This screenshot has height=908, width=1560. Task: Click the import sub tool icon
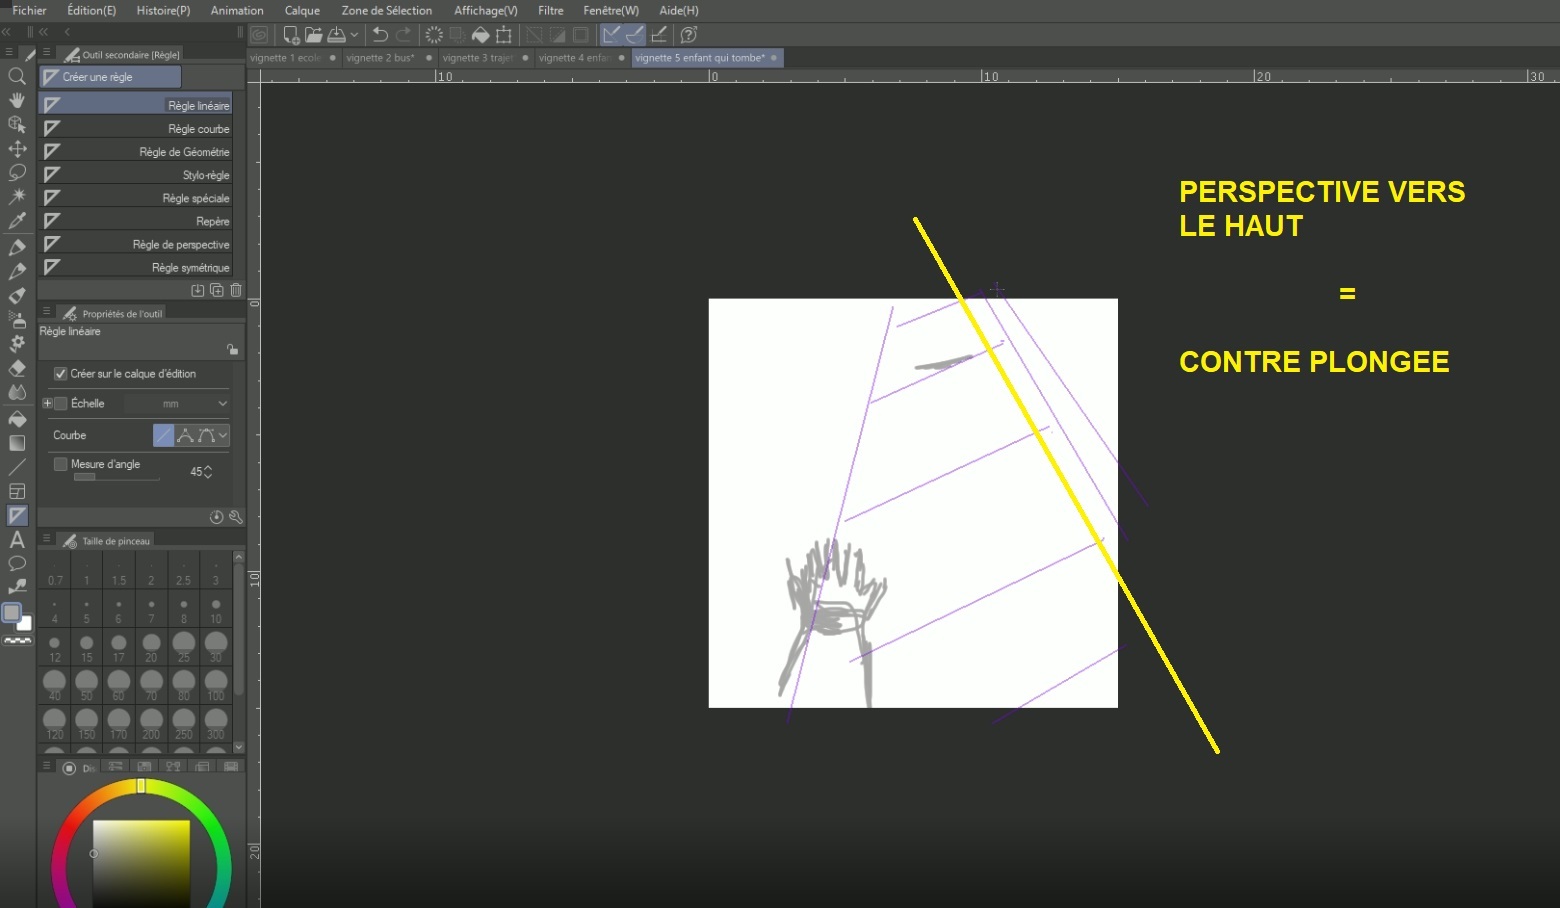point(198,290)
